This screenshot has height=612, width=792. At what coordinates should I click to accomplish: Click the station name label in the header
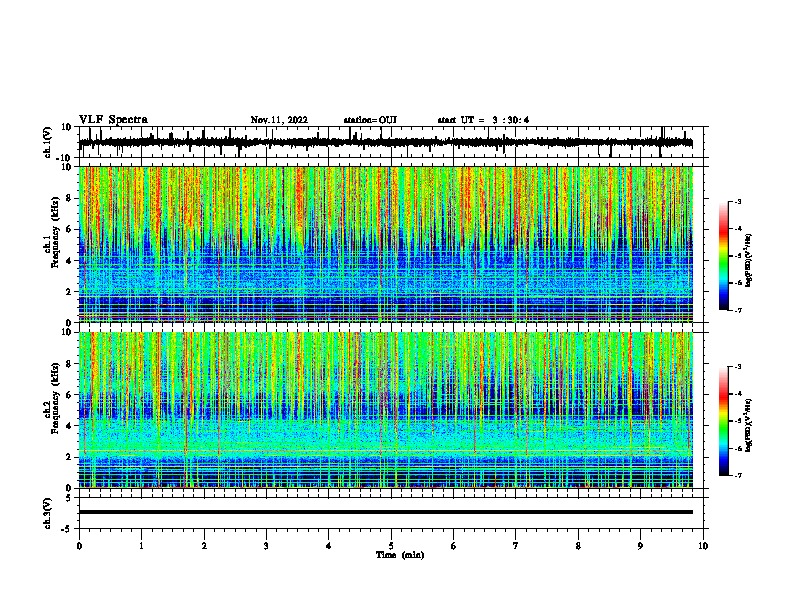click(x=370, y=120)
